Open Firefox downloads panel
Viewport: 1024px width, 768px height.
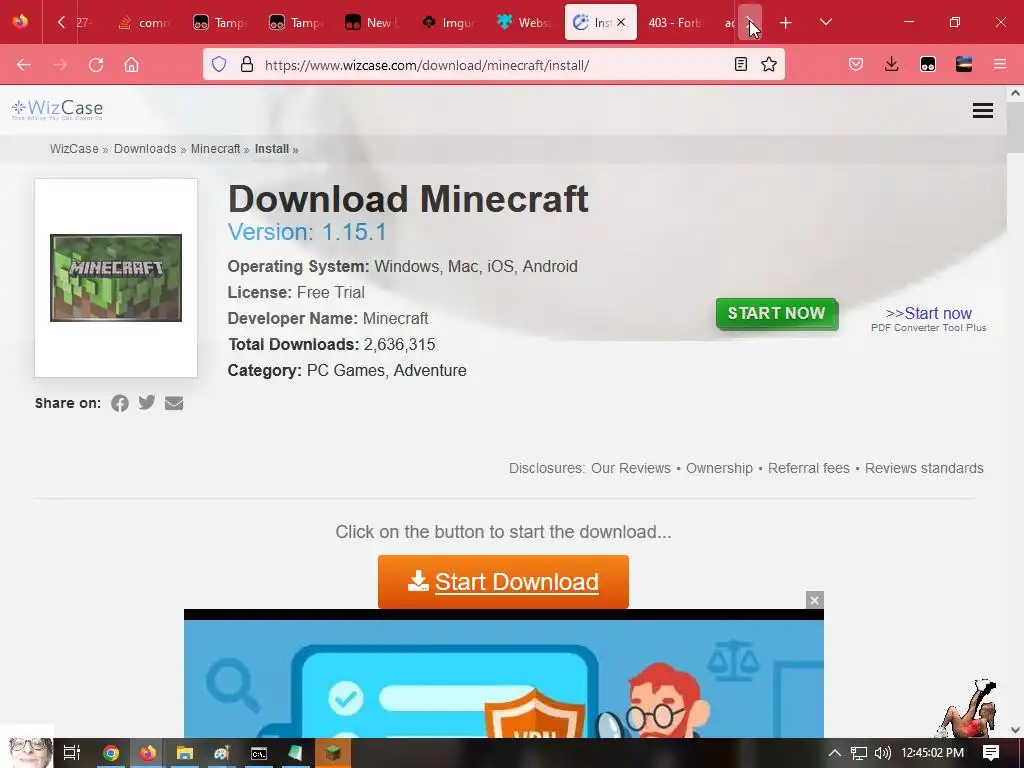891,64
